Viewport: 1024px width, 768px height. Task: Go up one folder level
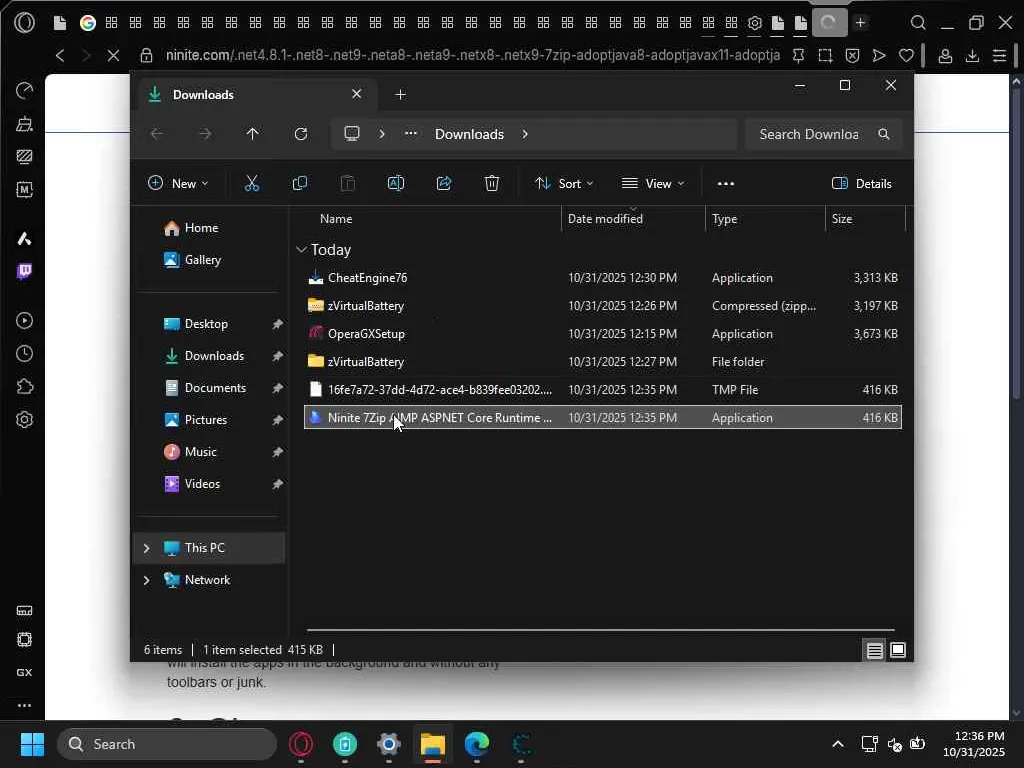253,134
